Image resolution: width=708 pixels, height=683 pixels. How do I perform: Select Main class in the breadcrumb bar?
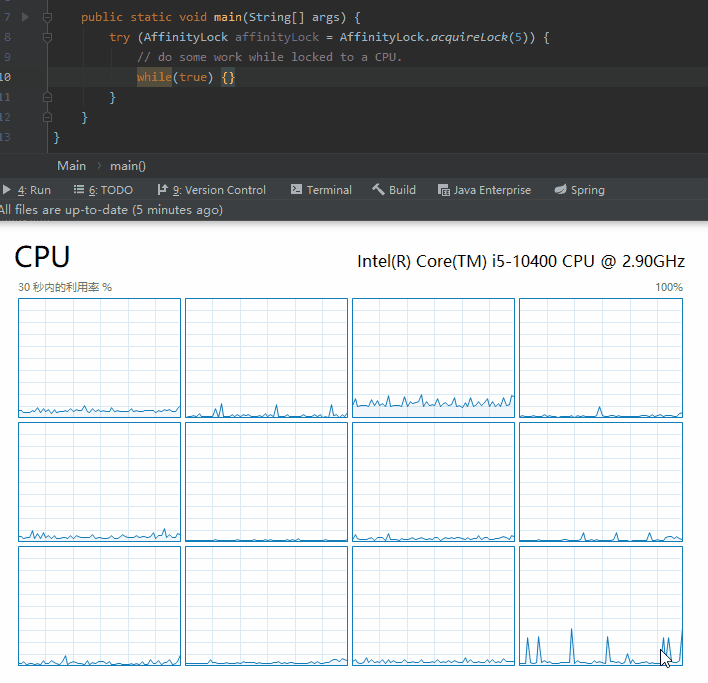click(x=71, y=166)
